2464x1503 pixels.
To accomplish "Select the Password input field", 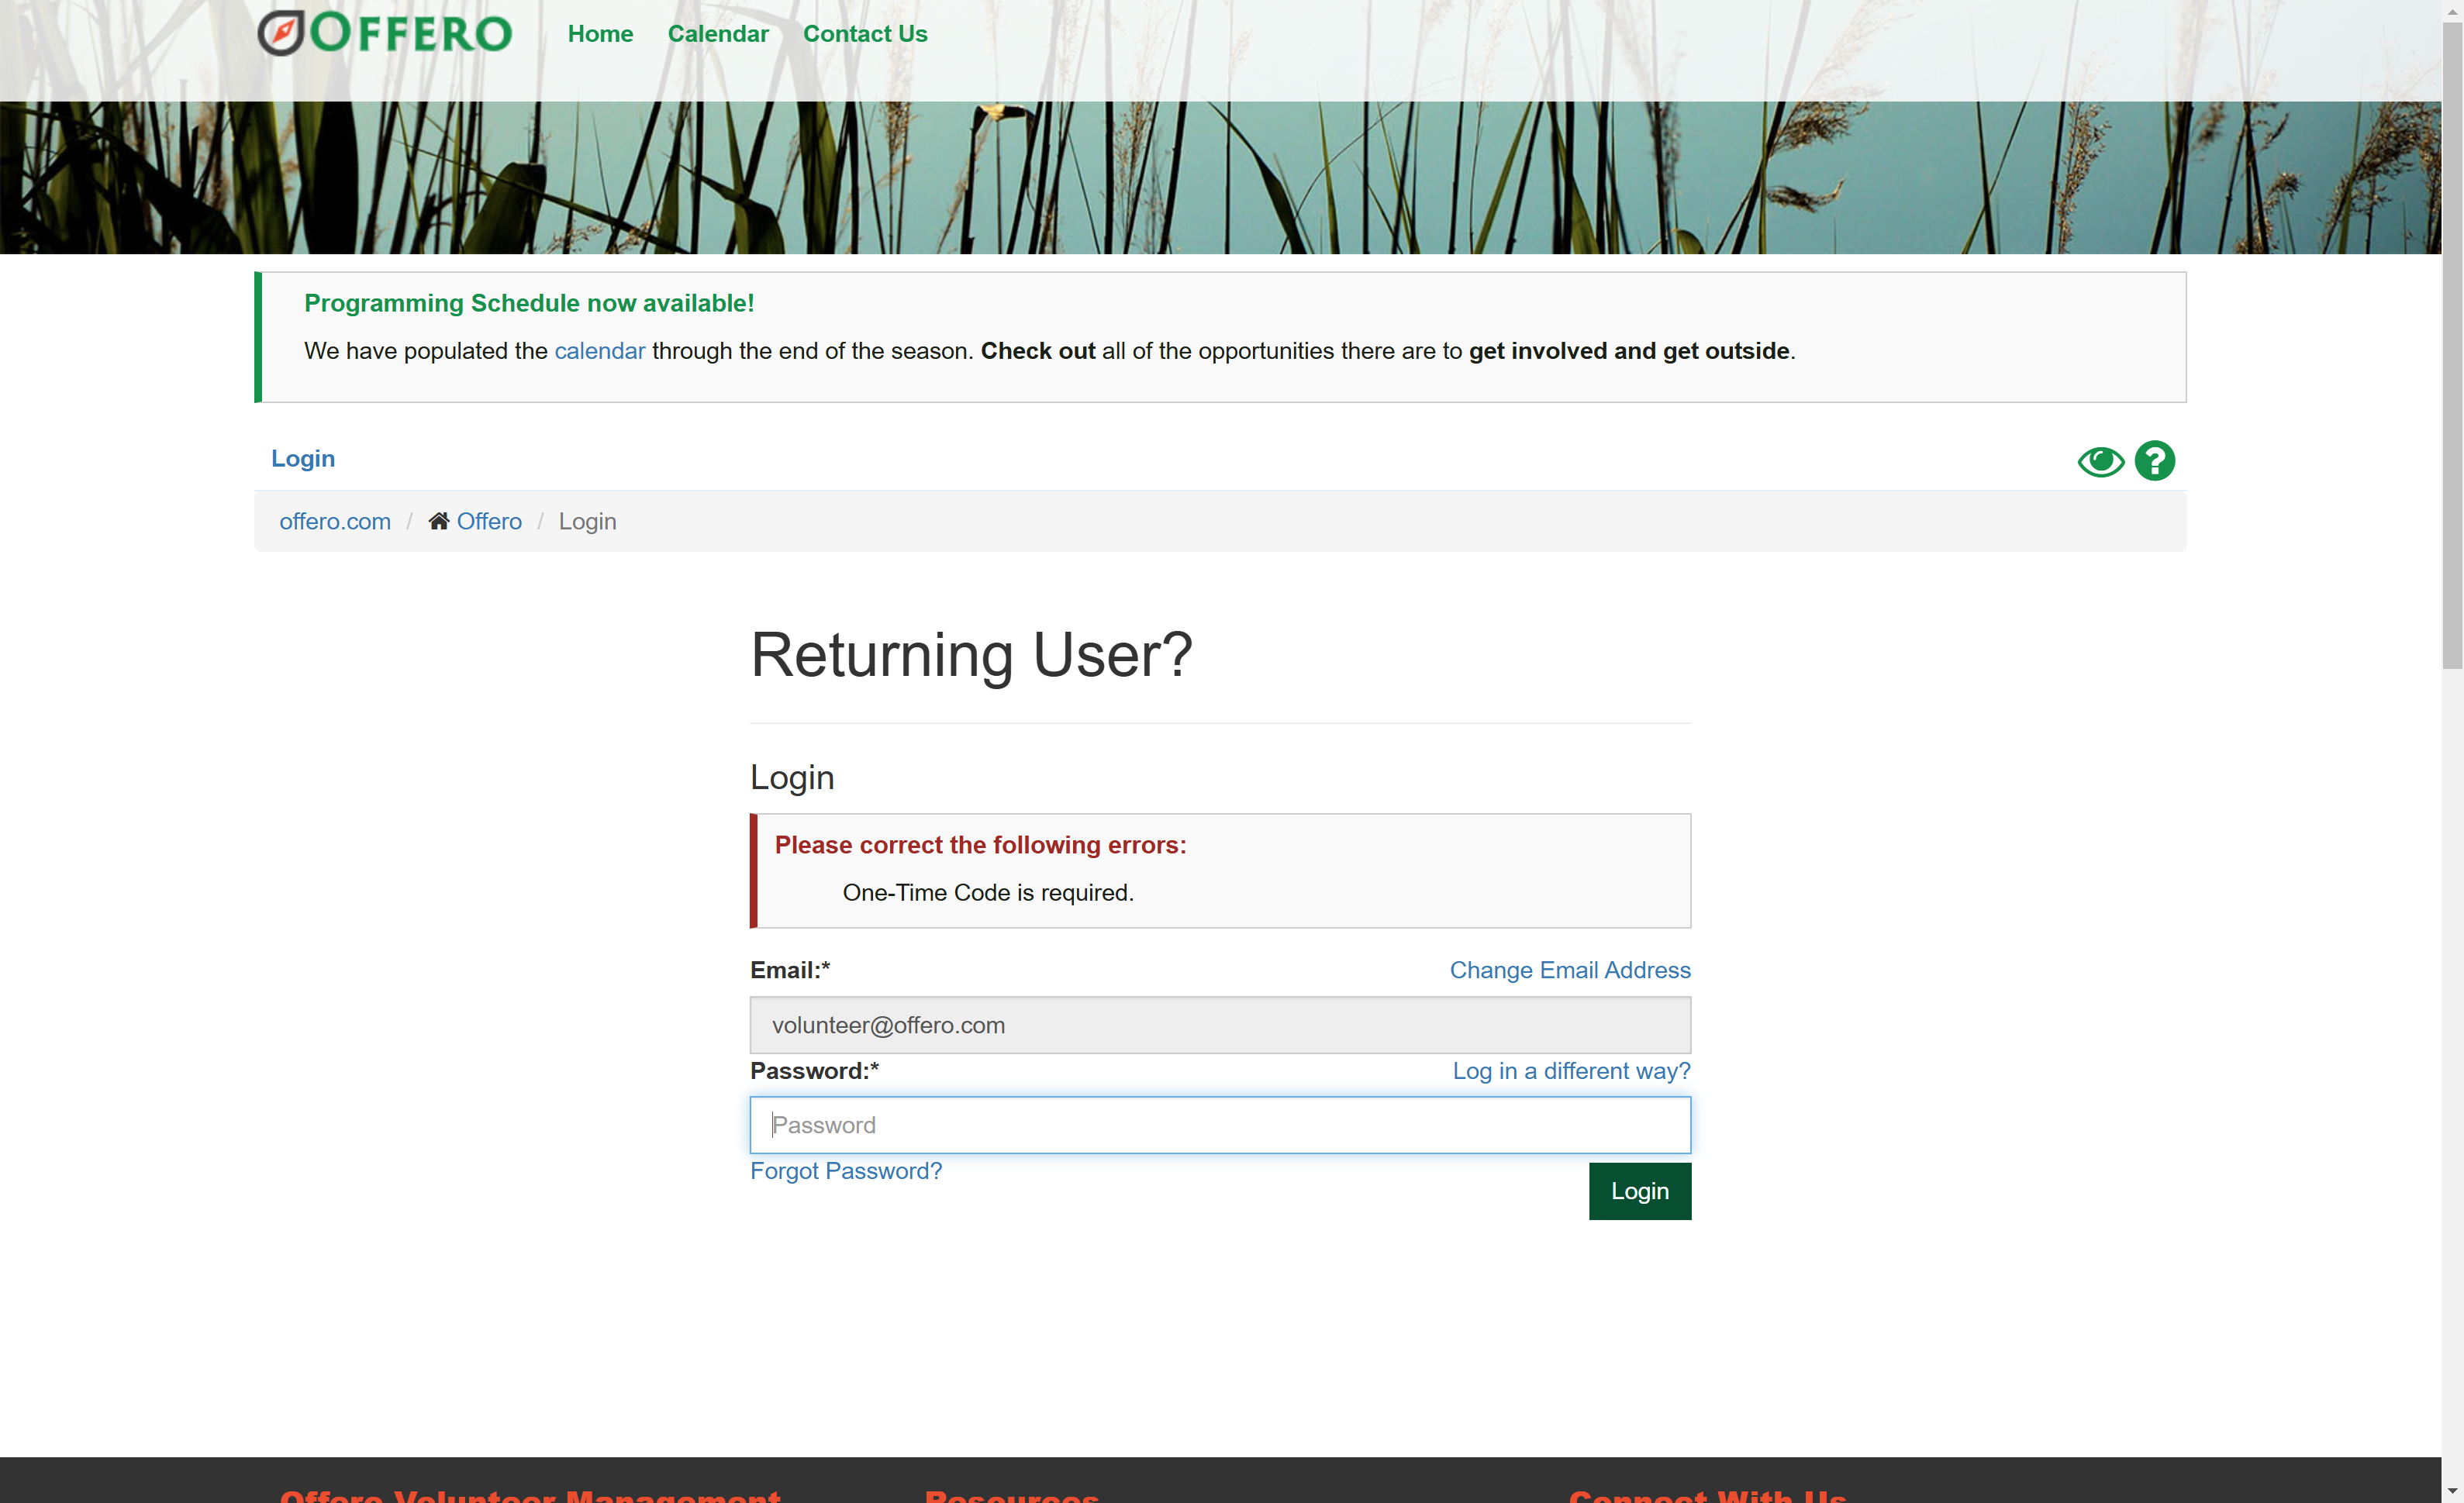I will click(x=1220, y=1125).
